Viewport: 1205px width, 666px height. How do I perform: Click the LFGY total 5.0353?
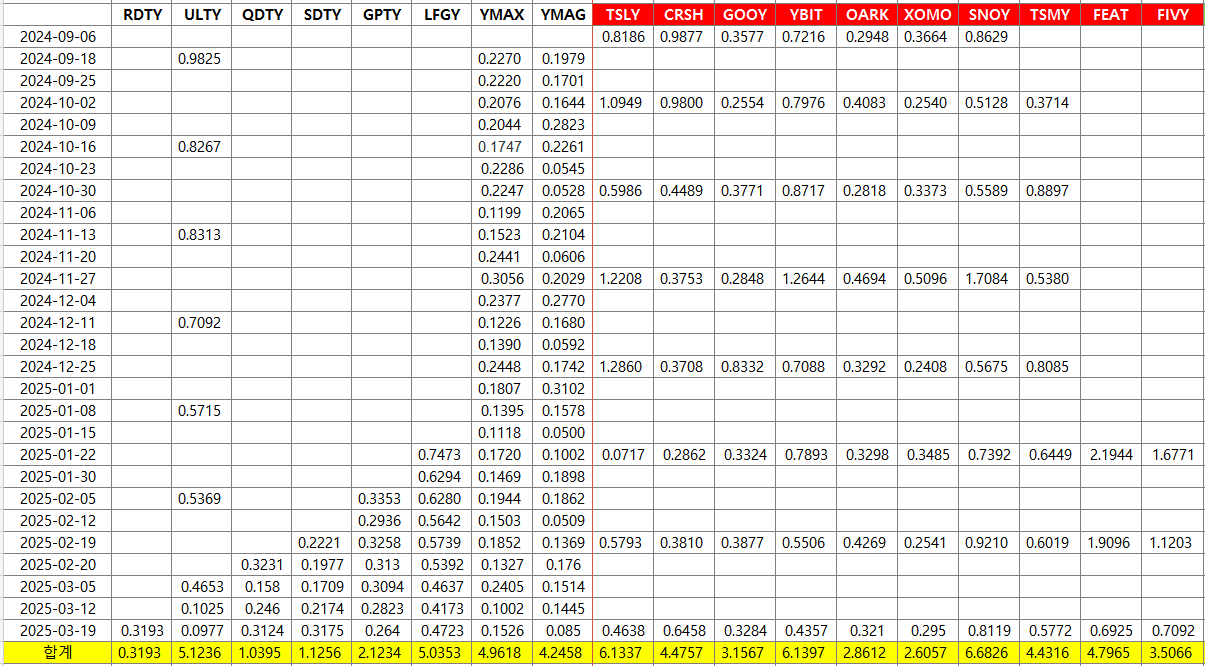tap(442, 653)
